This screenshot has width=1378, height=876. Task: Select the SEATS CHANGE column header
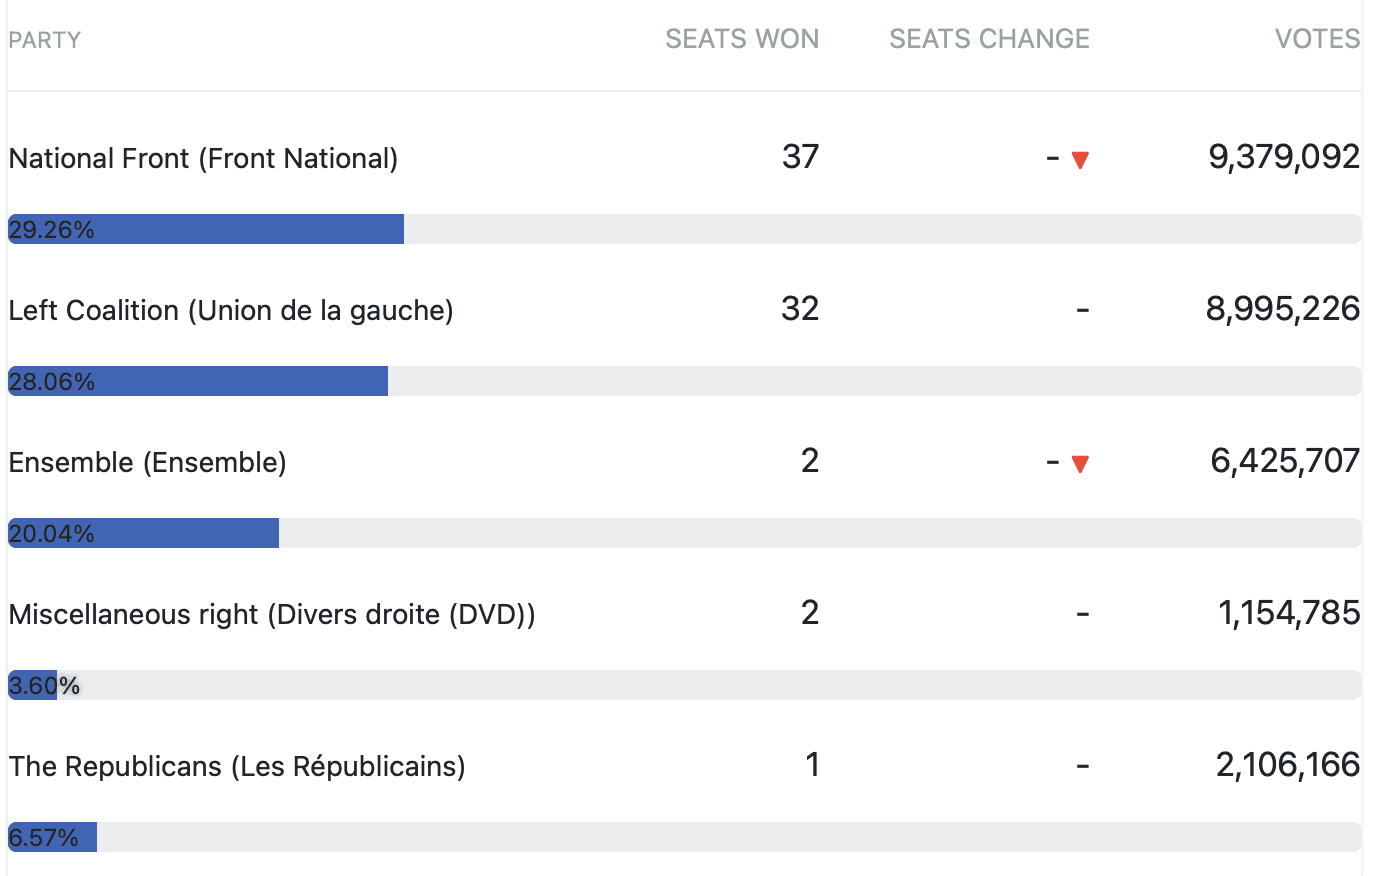[989, 39]
